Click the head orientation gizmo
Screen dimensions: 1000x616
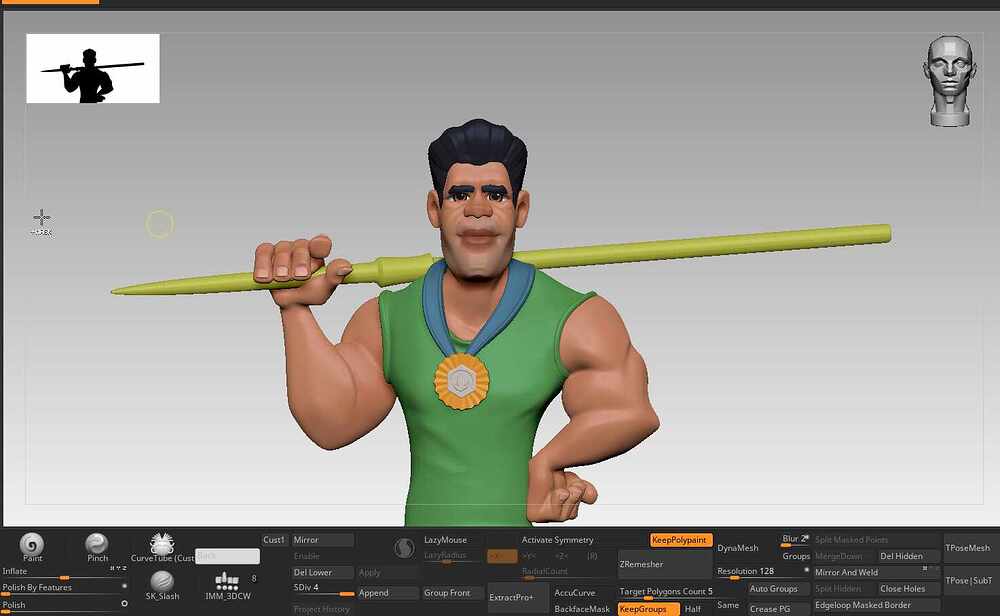[x=950, y=81]
